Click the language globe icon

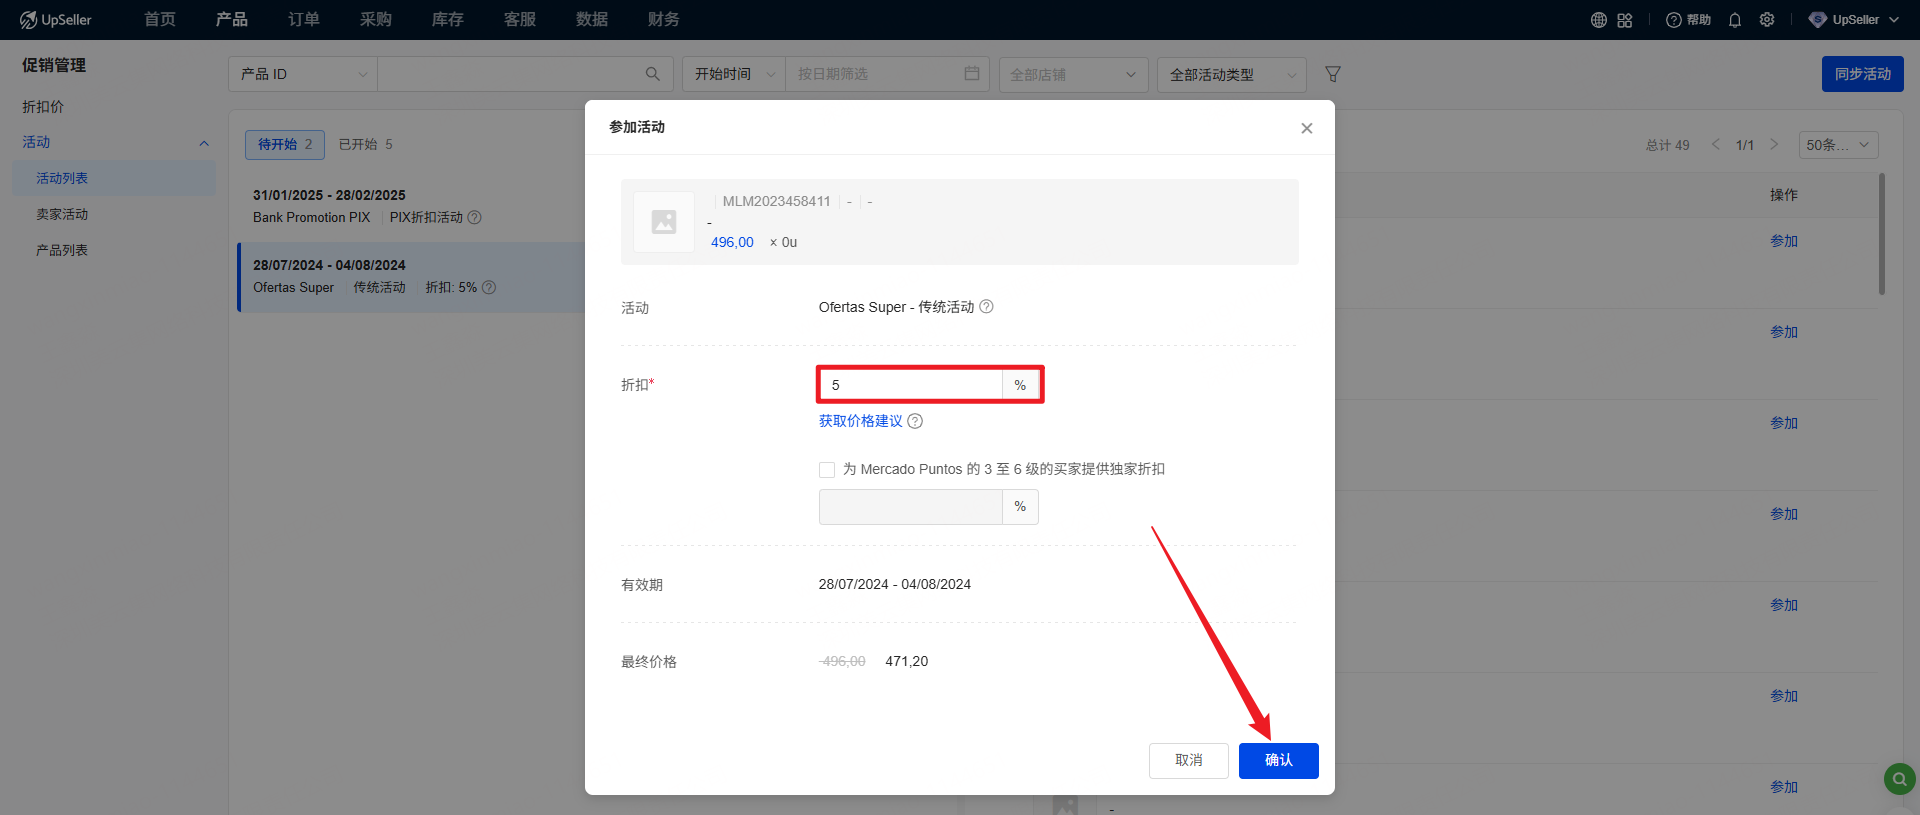pos(1598,20)
